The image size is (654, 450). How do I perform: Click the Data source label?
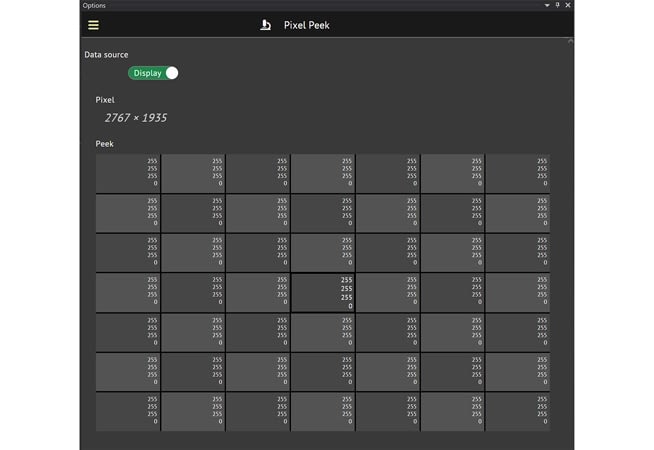[x=106, y=55]
